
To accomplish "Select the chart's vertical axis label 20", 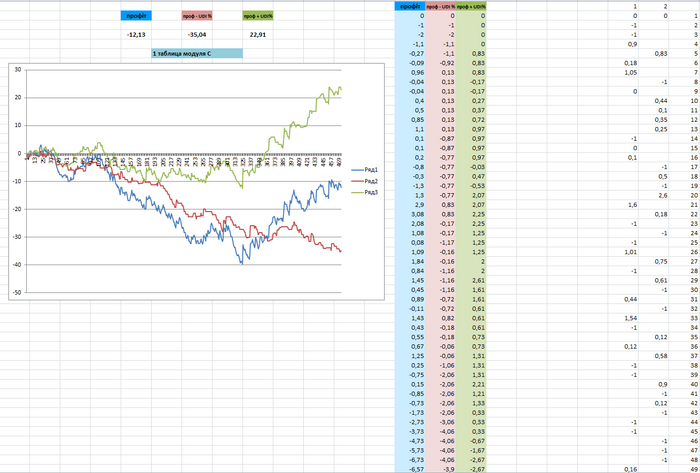I will click(x=18, y=97).
